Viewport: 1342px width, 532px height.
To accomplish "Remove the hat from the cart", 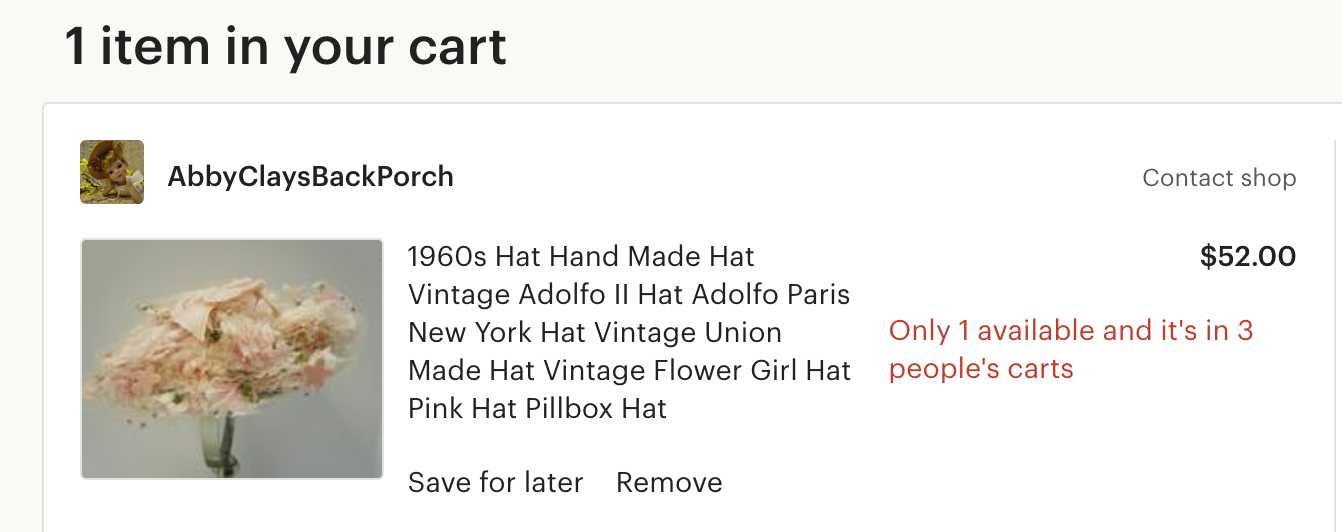I will 669,482.
